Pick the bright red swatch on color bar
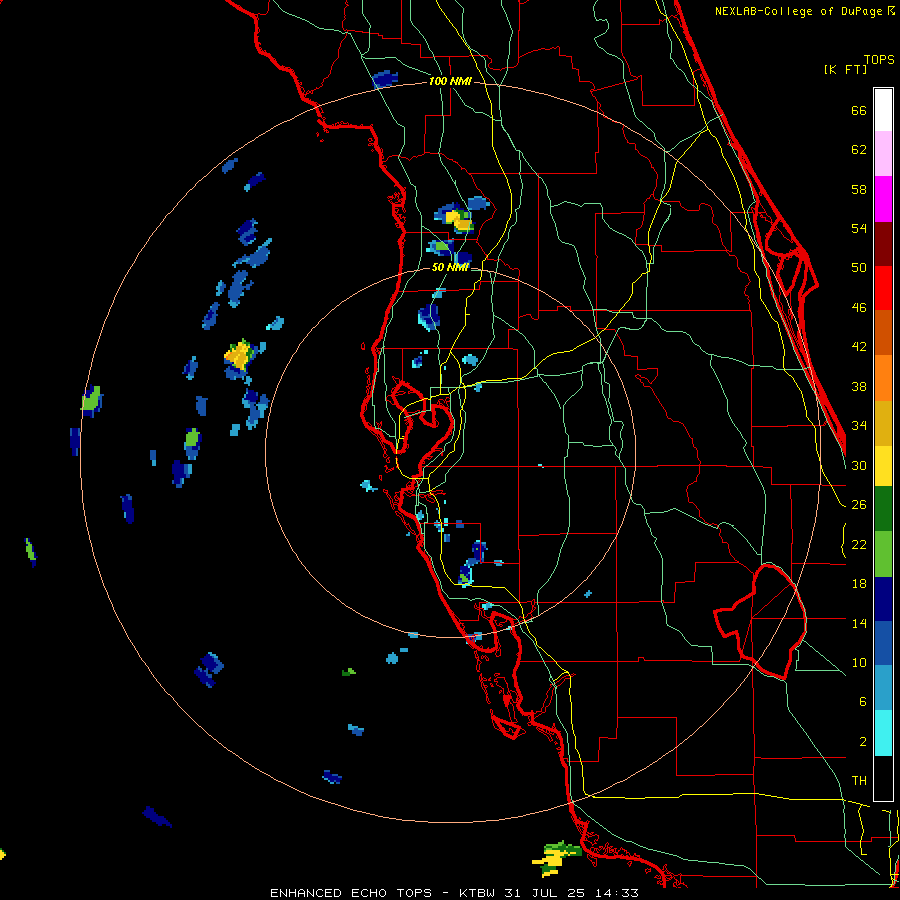Image resolution: width=900 pixels, height=900 pixels. click(x=883, y=288)
